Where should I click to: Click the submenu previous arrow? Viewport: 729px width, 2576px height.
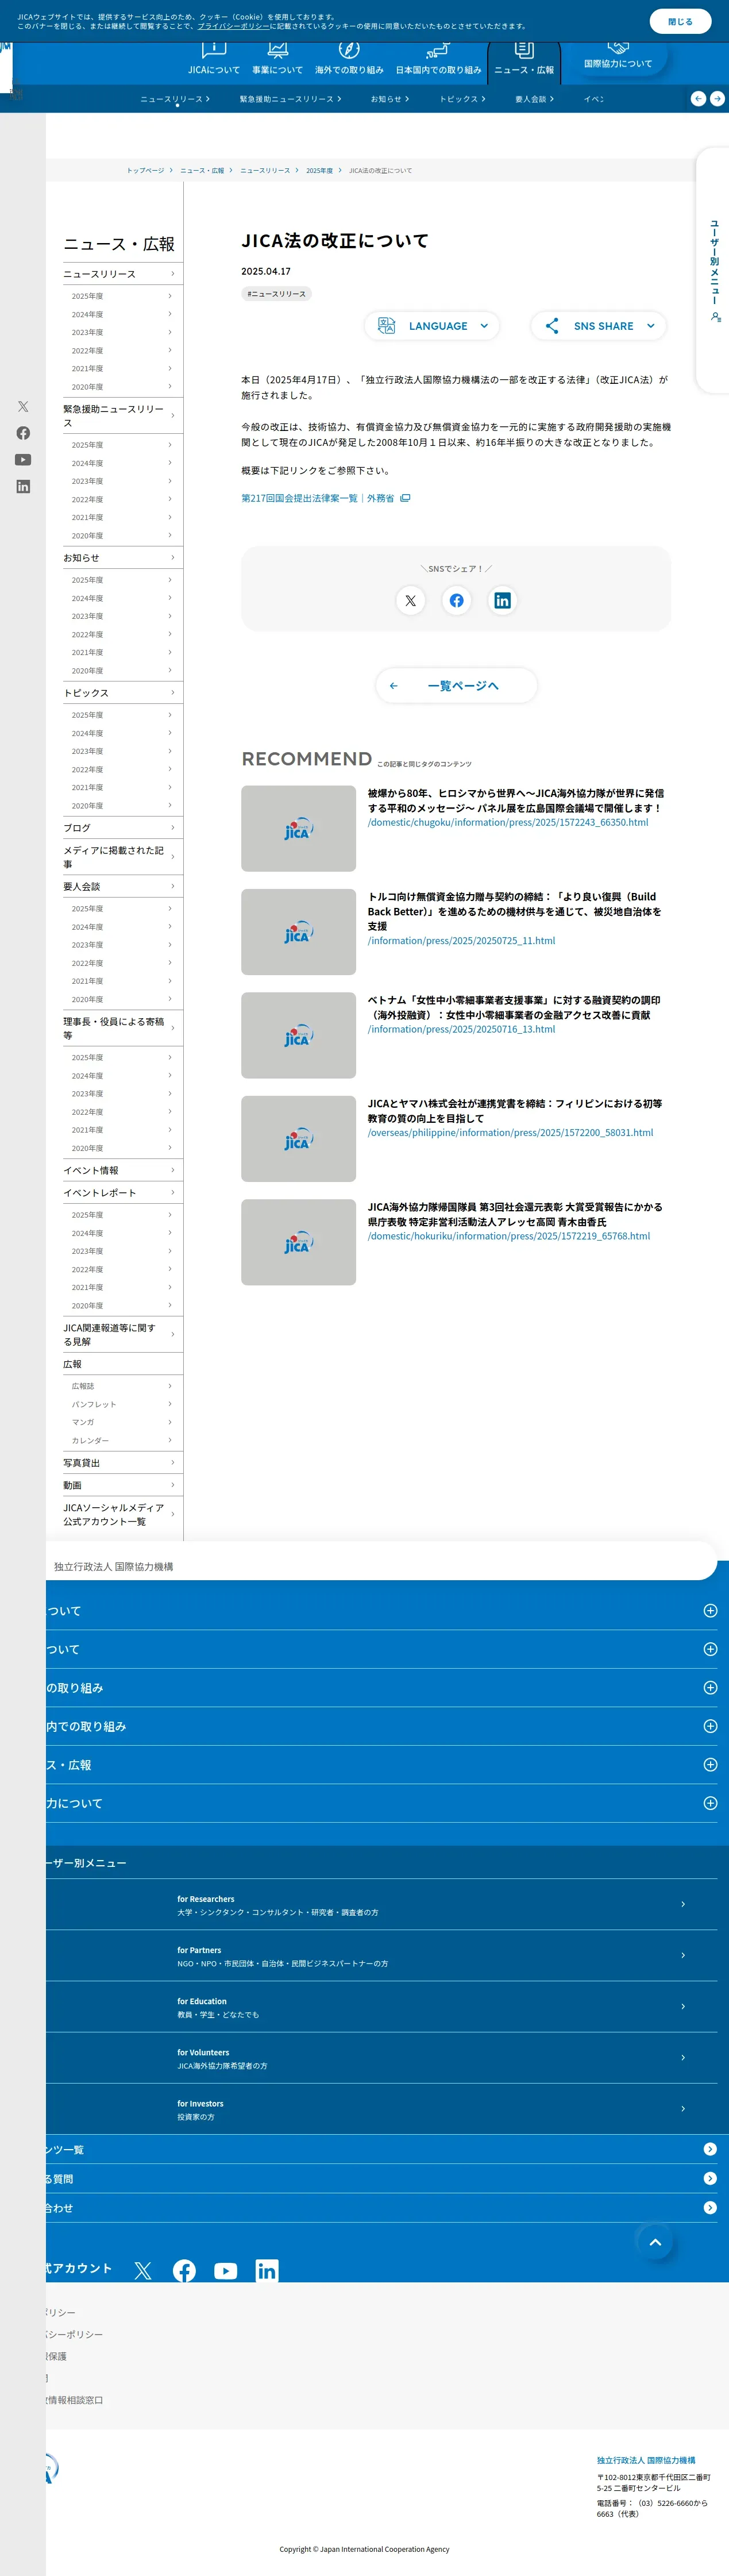[x=698, y=98]
